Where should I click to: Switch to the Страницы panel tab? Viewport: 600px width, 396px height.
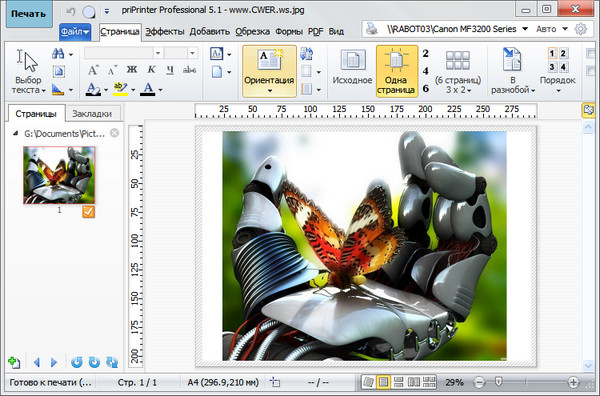tap(36, 114)
